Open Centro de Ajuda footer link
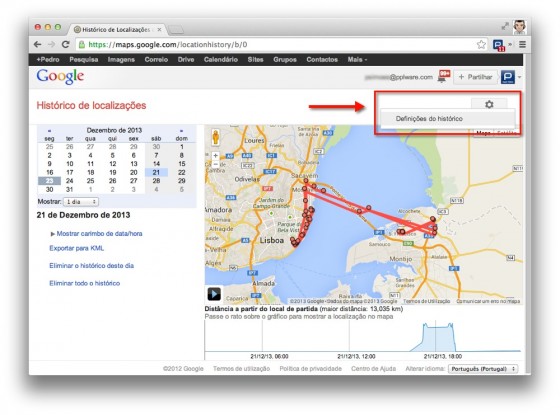Viewport: 560px width, 415px height. pos(373,369)
